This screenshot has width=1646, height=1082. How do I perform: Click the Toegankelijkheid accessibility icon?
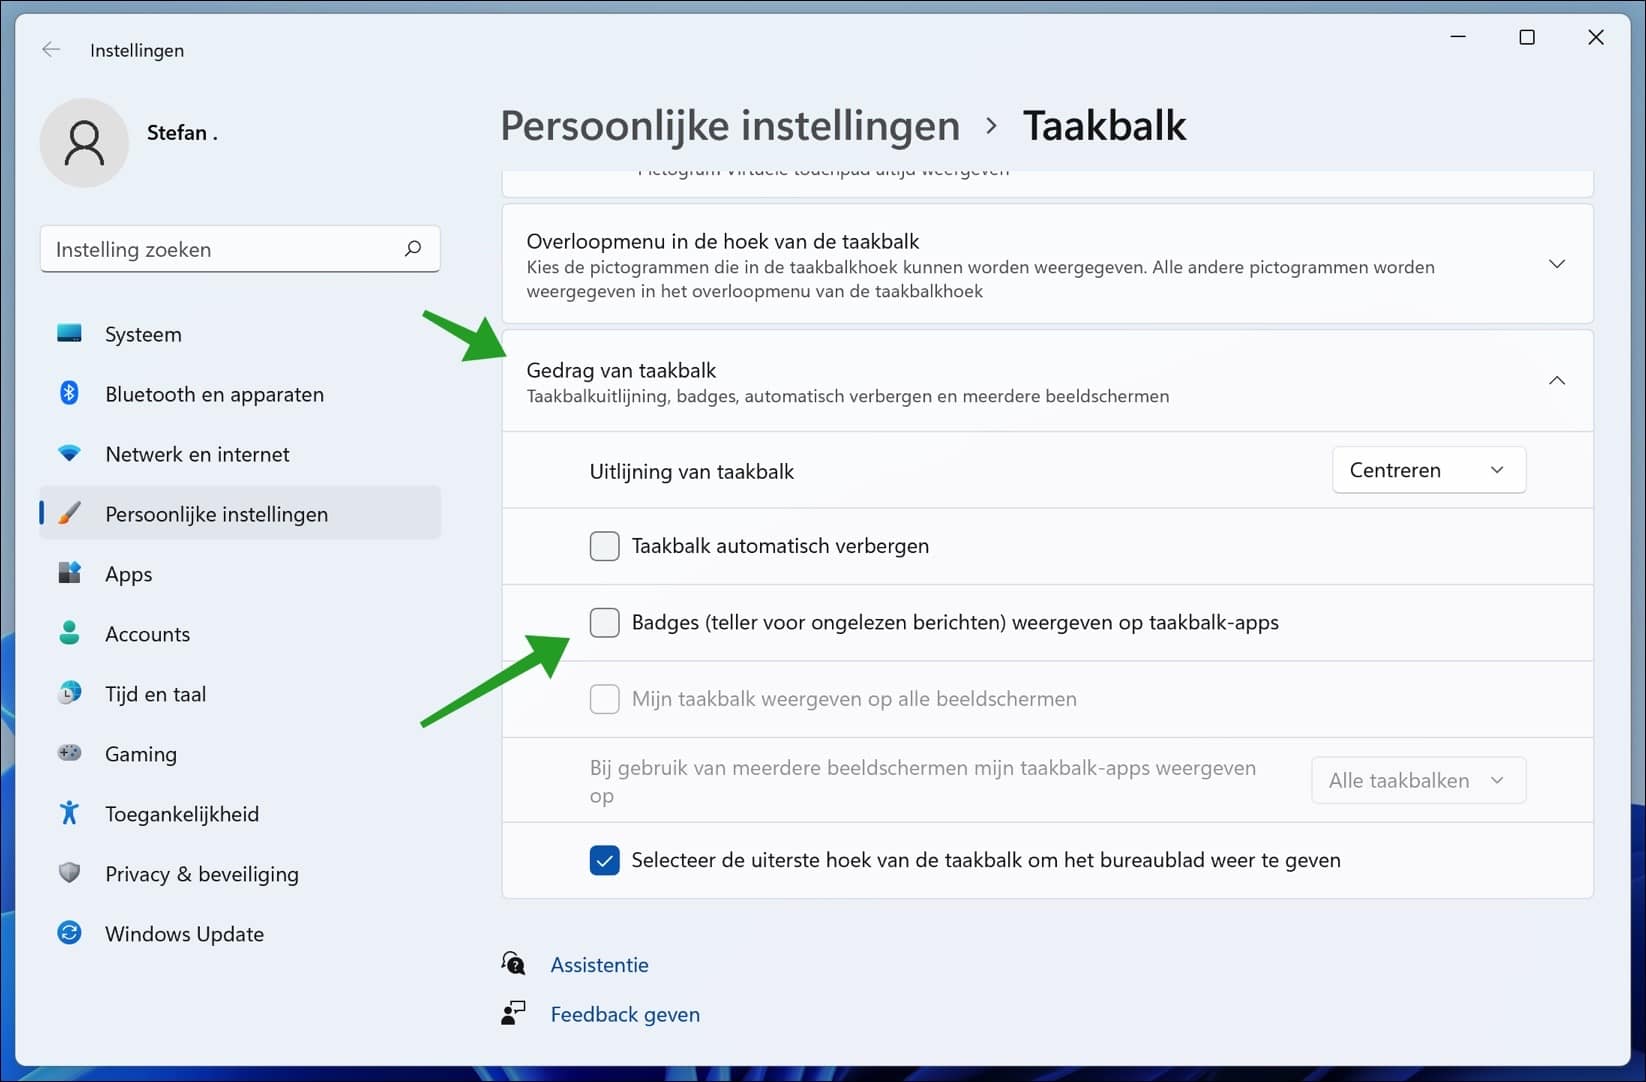click(x=68, y=813)
